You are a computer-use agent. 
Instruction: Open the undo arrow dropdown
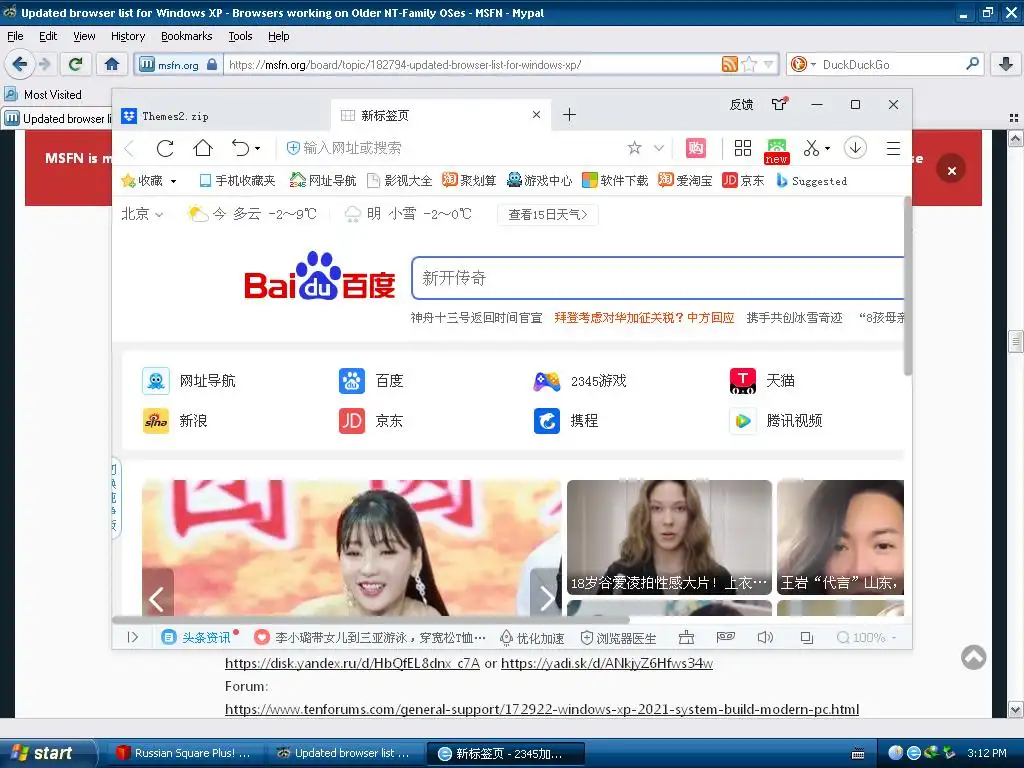click(x=257, y=149)
